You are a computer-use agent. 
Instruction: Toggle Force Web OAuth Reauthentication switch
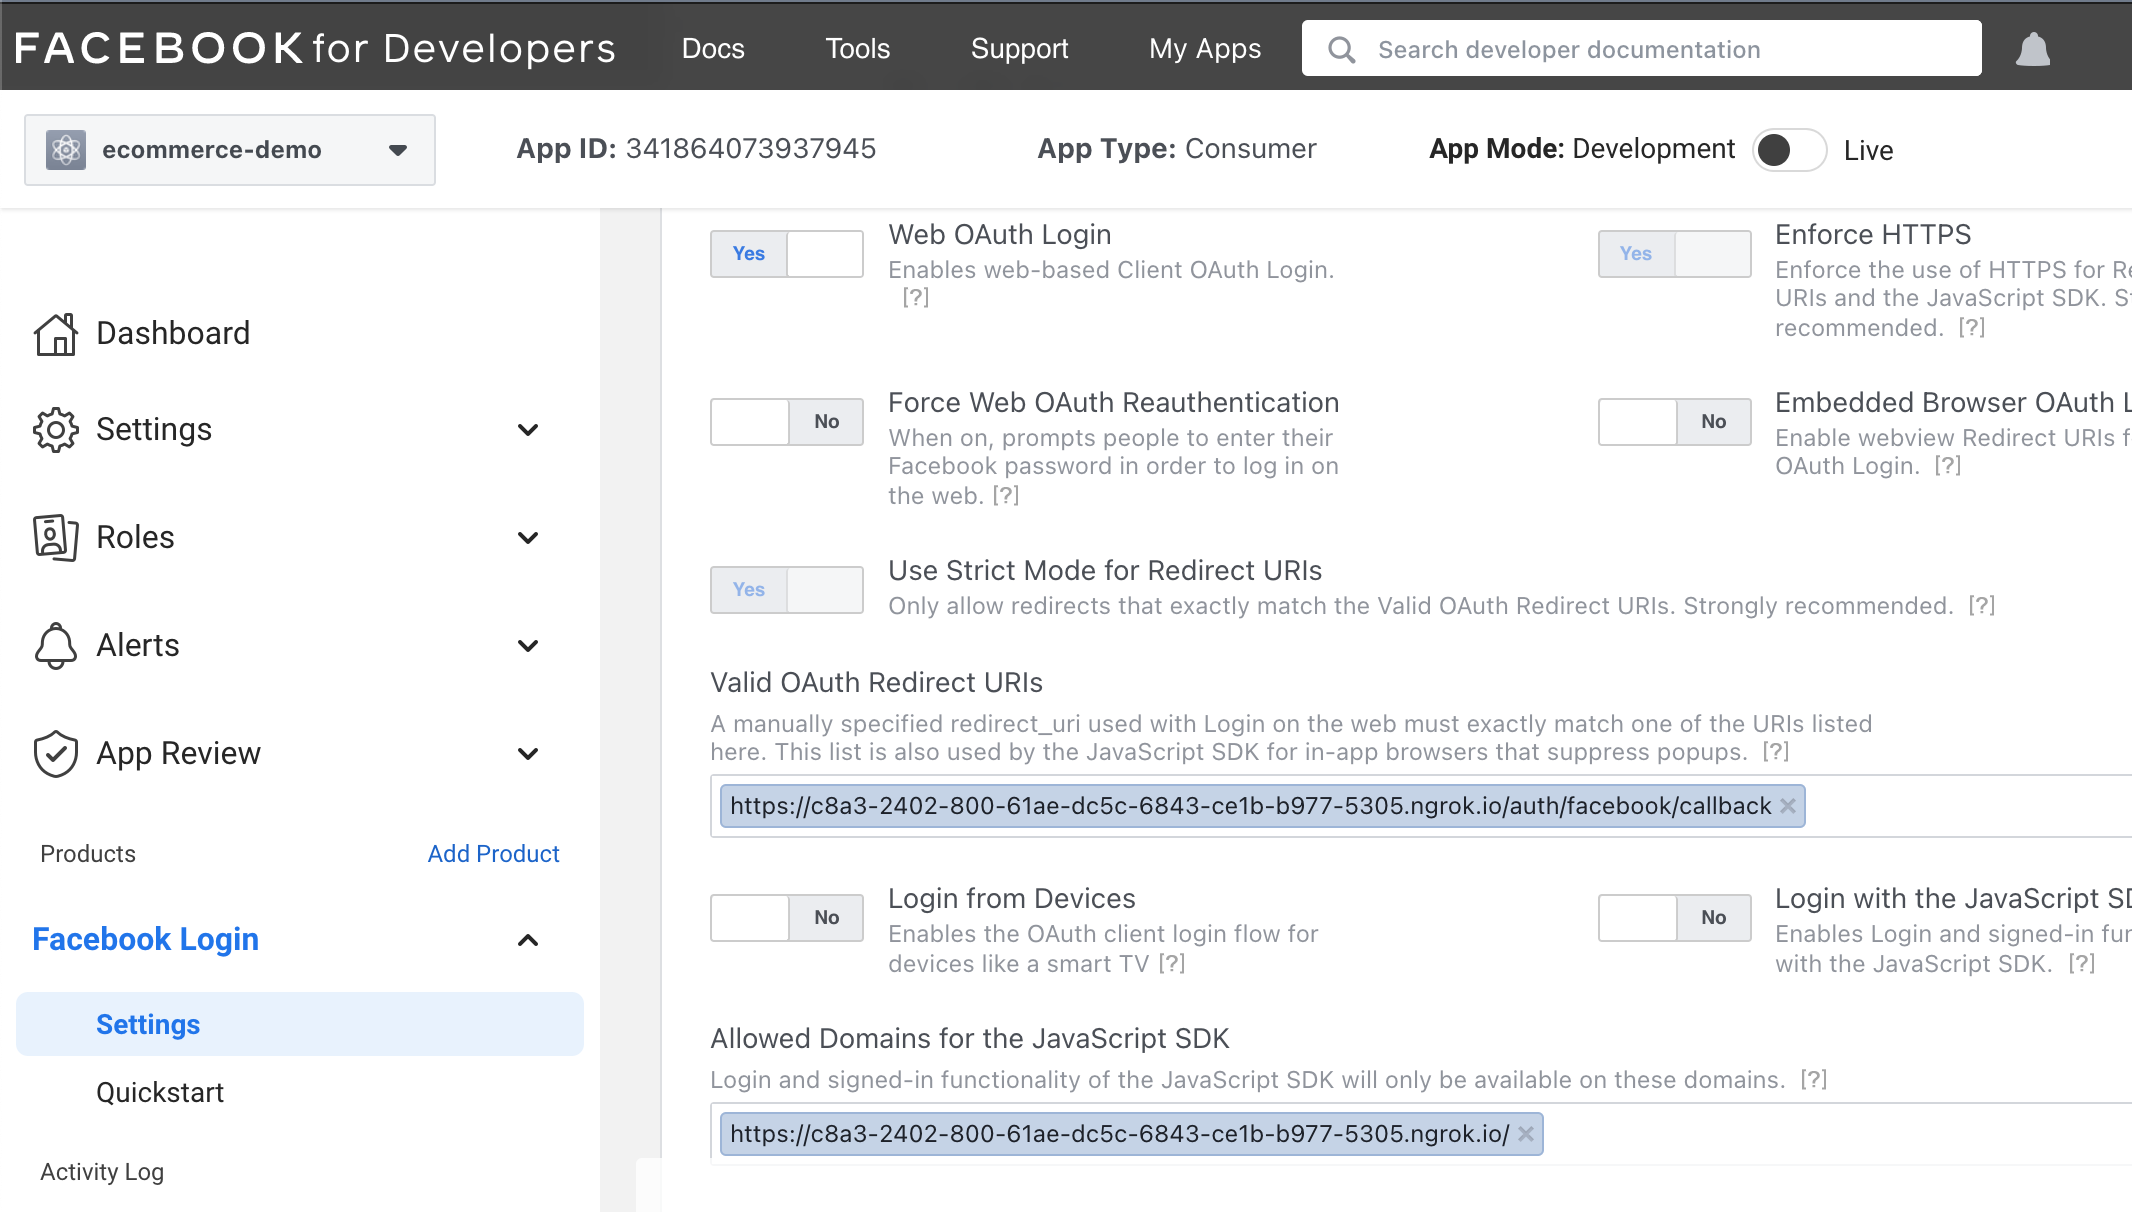tap(787, 422)
